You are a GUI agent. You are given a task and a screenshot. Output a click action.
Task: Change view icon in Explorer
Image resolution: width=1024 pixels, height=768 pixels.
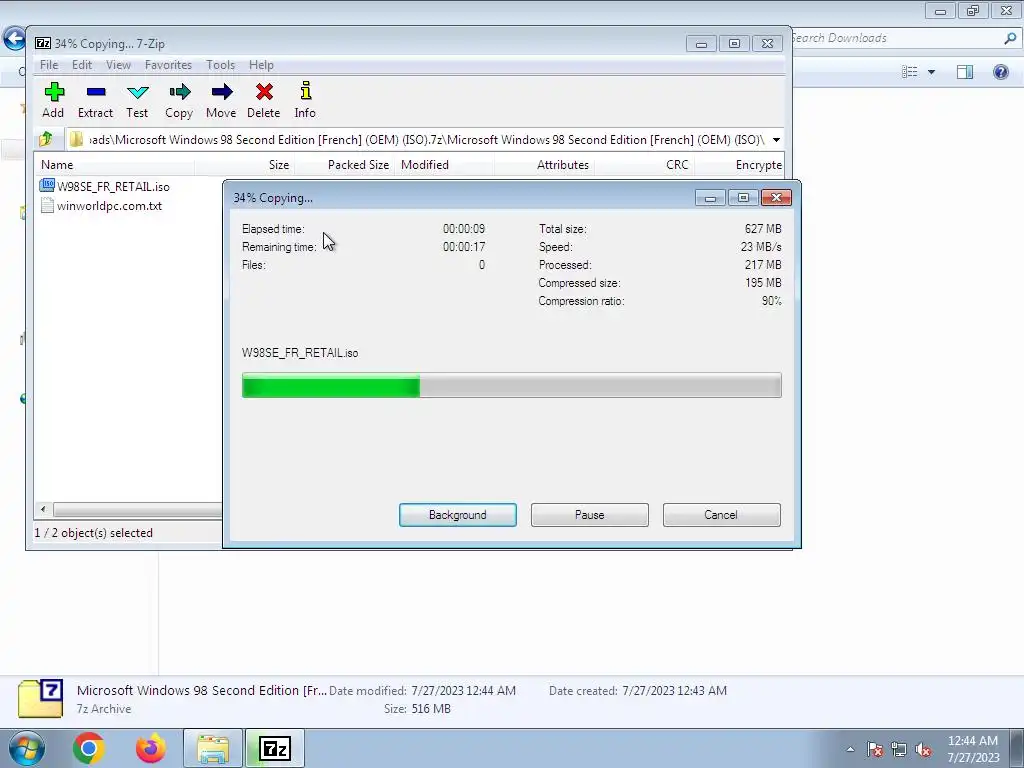point(910,72)
